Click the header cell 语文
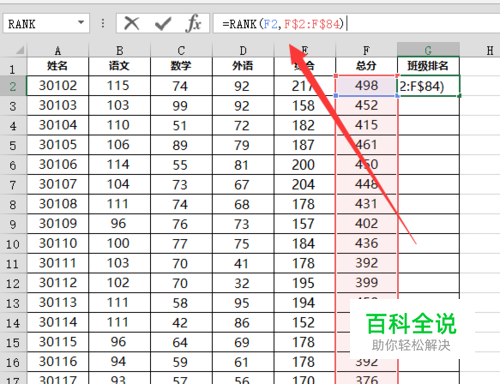500x384 pixels. pyautogui.click(x=119, y=66)
